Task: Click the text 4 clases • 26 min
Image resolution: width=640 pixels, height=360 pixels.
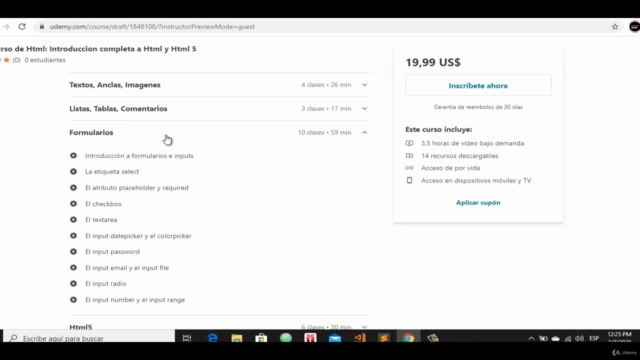Action: point(326,85)
